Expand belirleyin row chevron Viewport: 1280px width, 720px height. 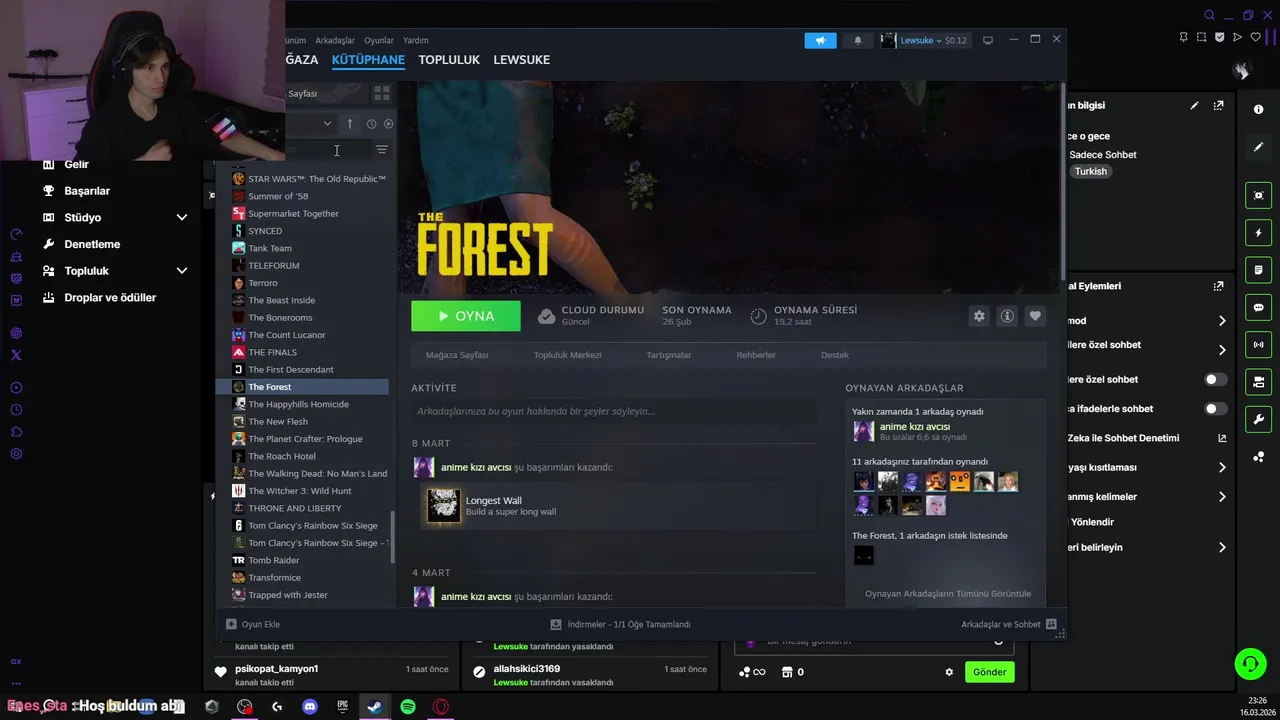1222,548
